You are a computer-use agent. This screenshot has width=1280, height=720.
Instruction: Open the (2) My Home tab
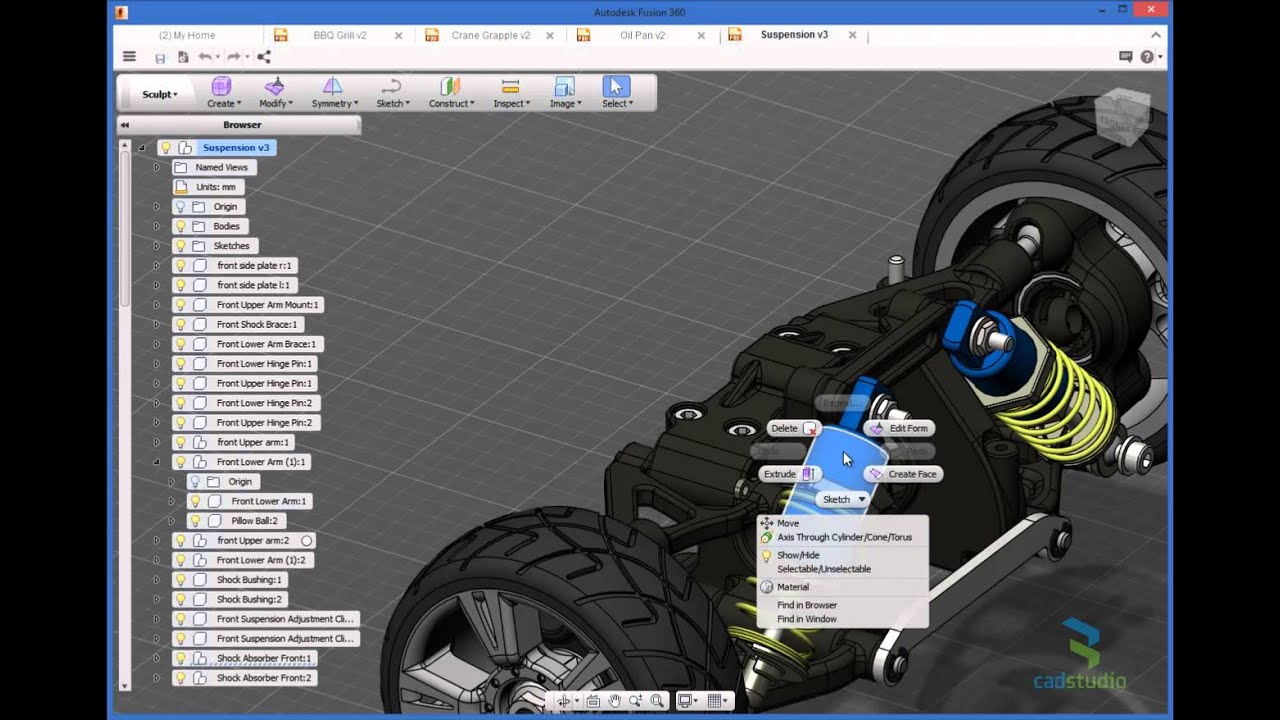187,35
